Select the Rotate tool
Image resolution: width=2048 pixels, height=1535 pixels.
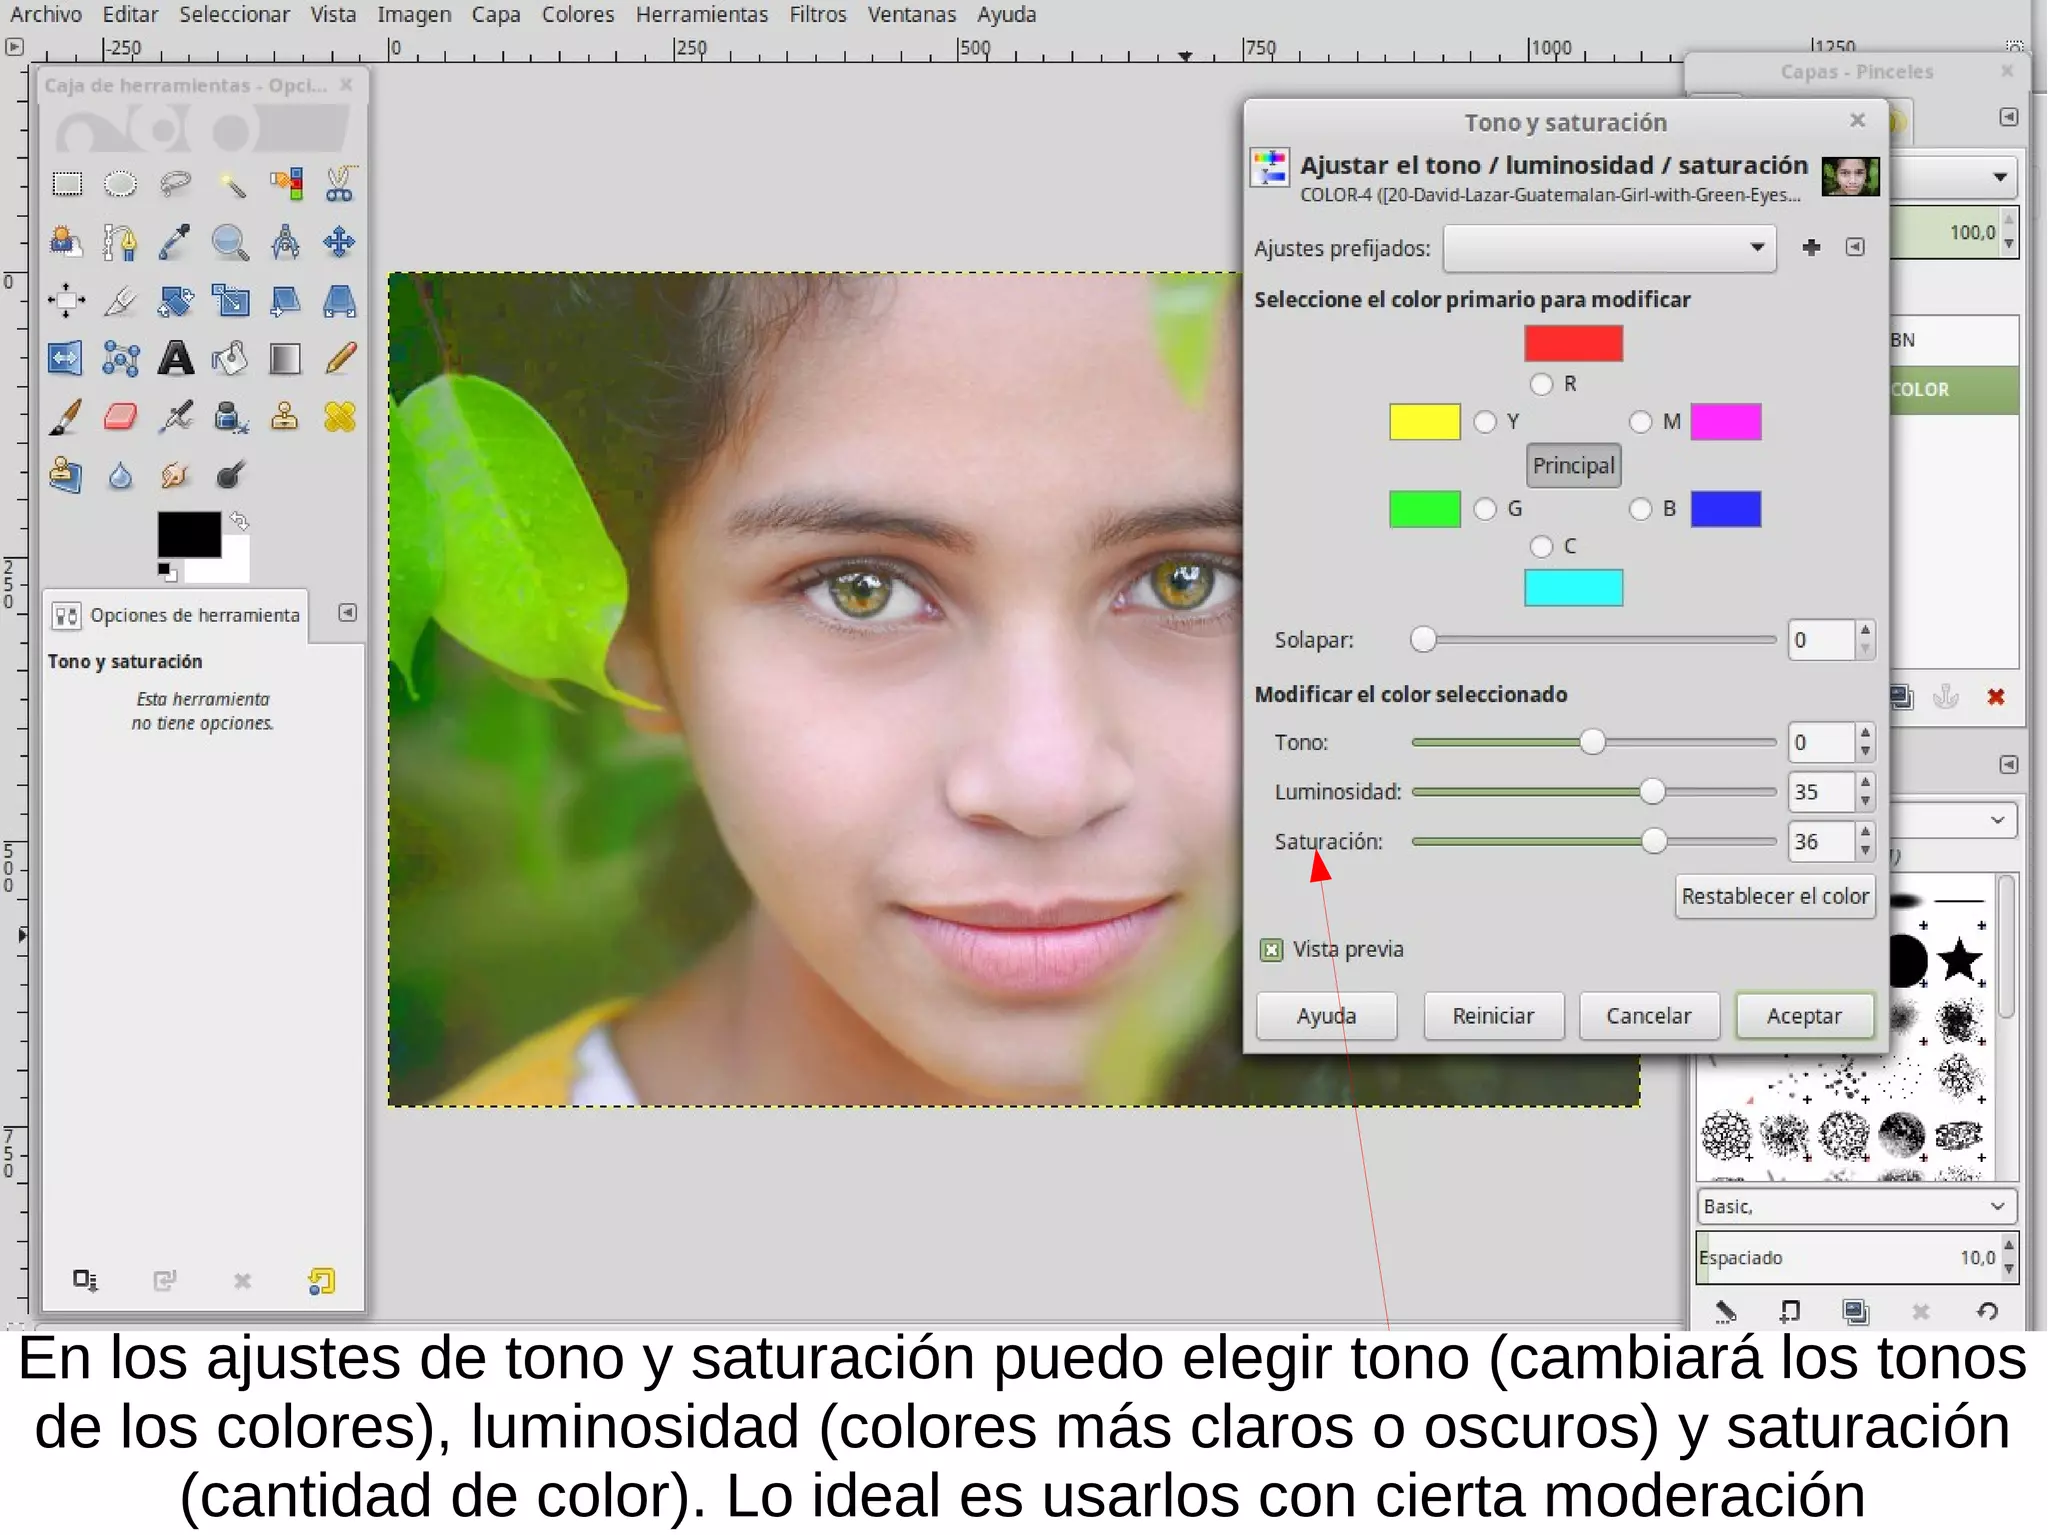tap(176, 300)
